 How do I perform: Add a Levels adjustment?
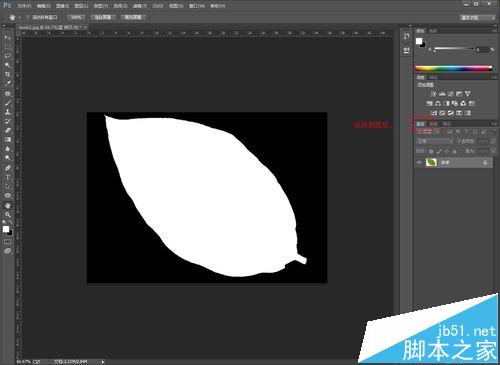(442, 94)
